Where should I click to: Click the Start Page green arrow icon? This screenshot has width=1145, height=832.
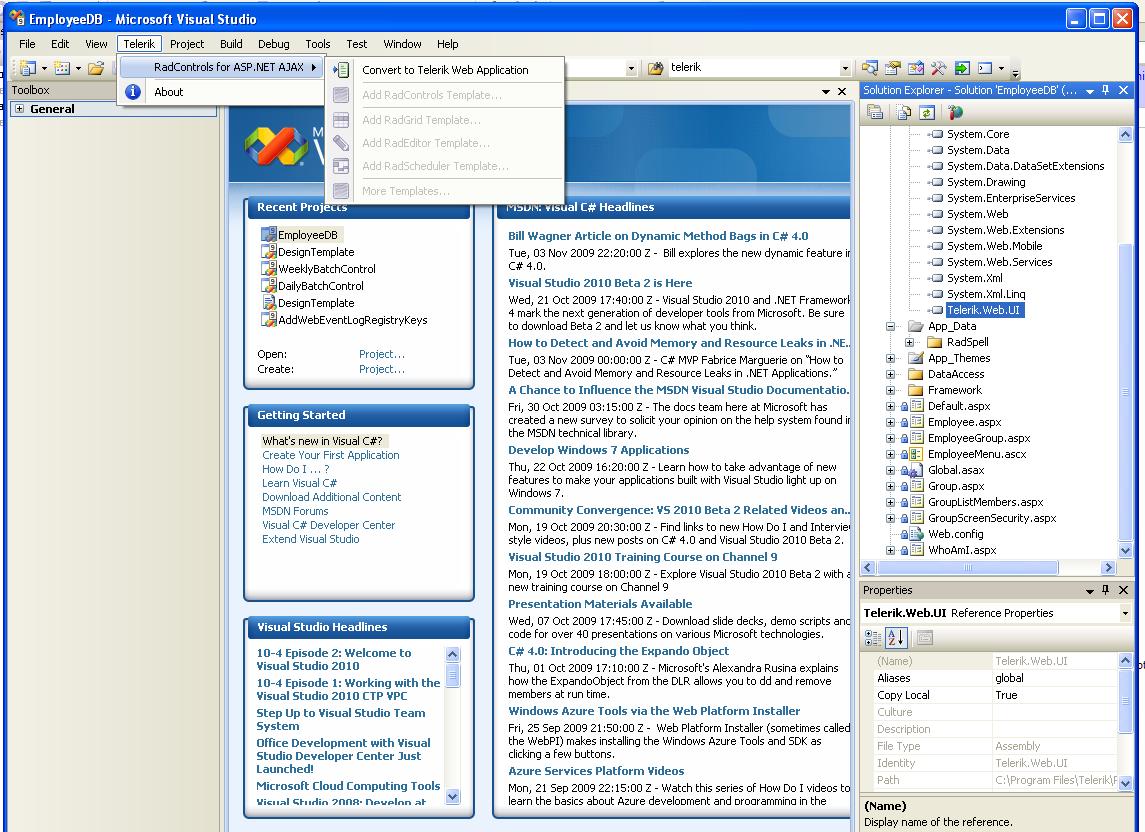point(962,68)
